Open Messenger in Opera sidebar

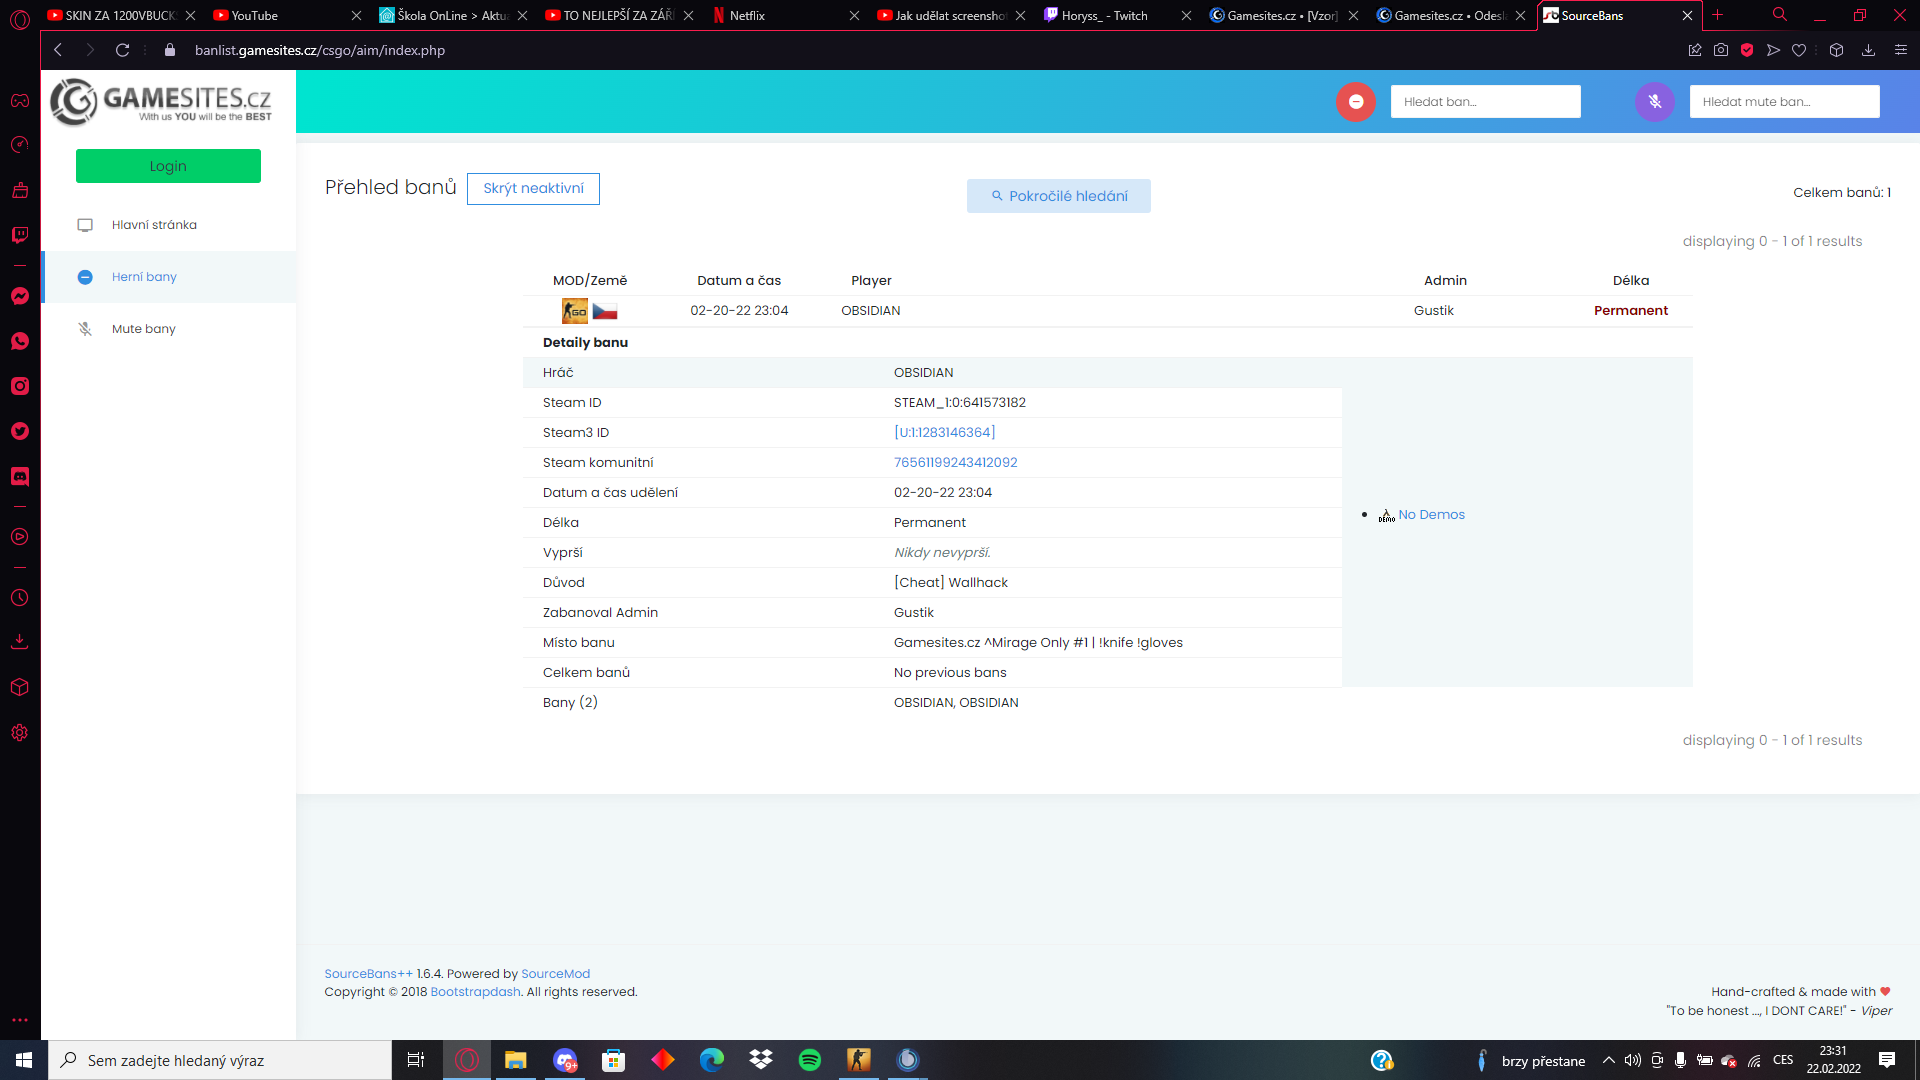[20, 296]
